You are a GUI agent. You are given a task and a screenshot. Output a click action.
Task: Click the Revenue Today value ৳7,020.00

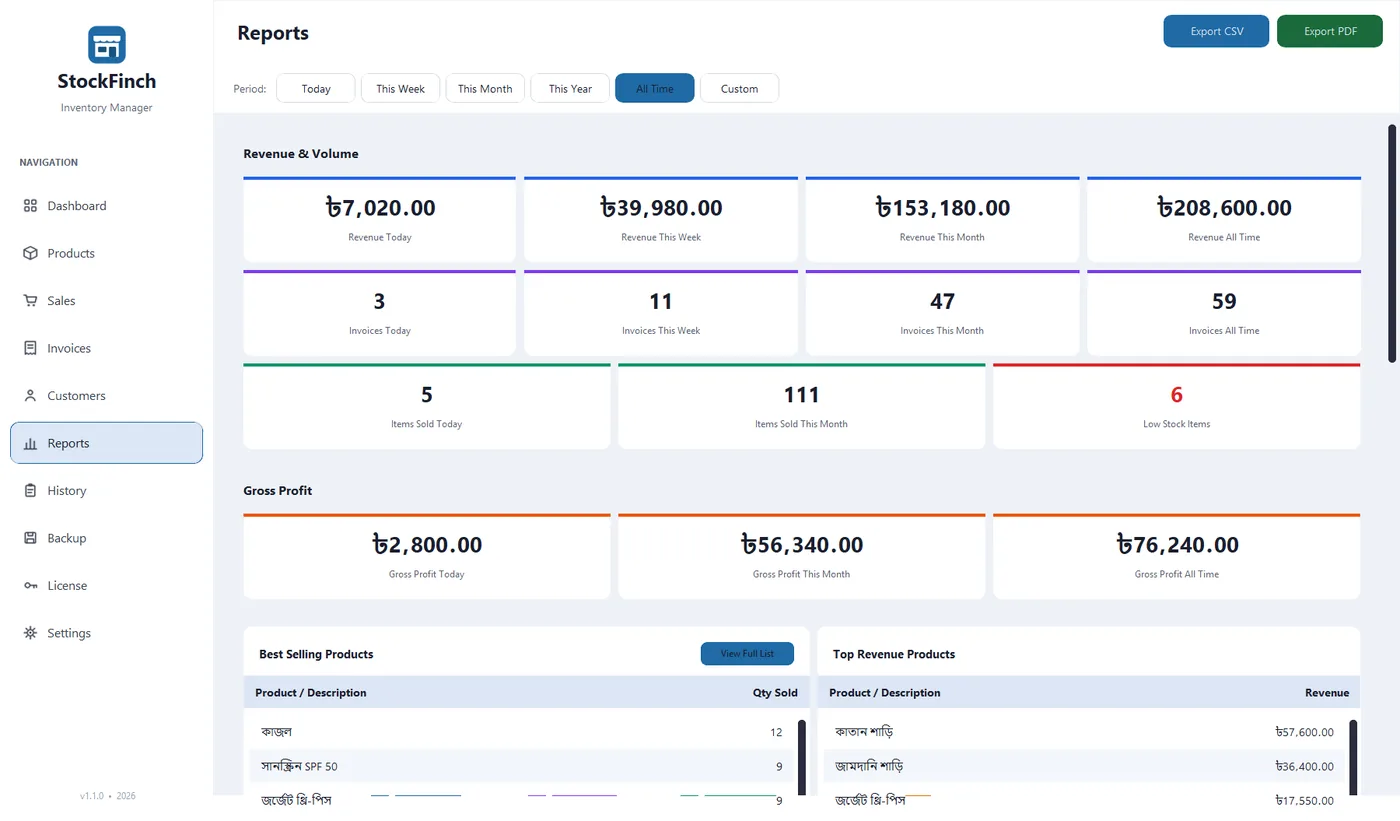380,208
